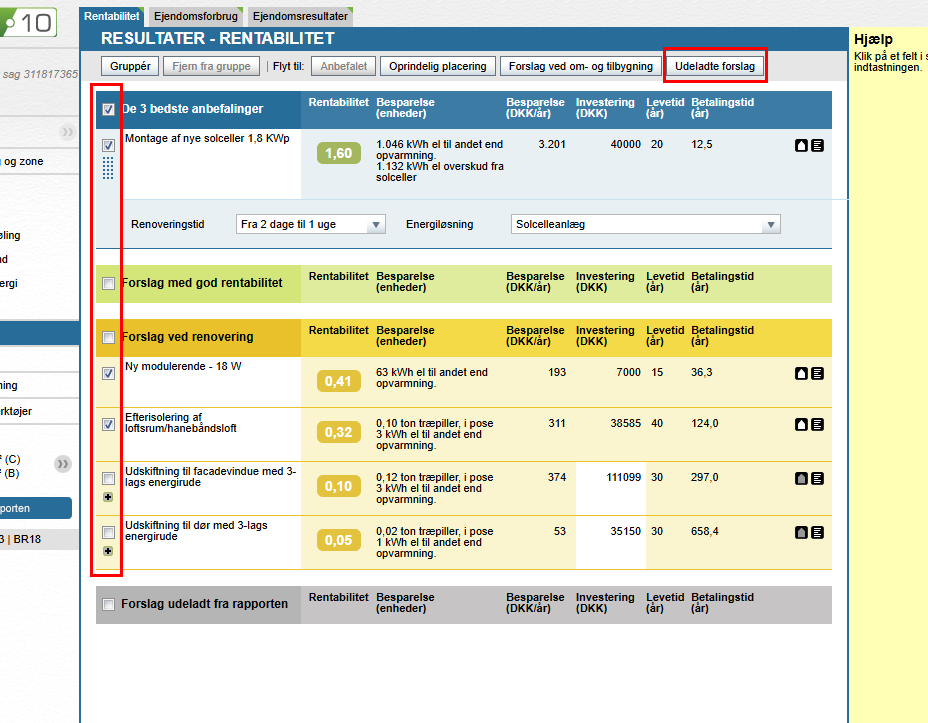The height and width of the screenshot is (723, 928).
Task: Click Fjern fra gruppe button
Action: click(211, 66)
